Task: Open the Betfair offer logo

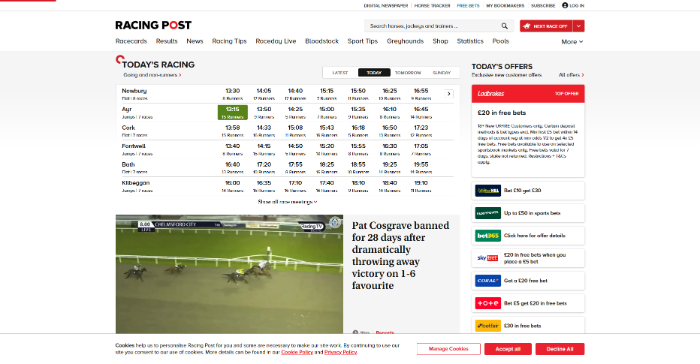Action: pyautogui.click(x=488, y=326)
